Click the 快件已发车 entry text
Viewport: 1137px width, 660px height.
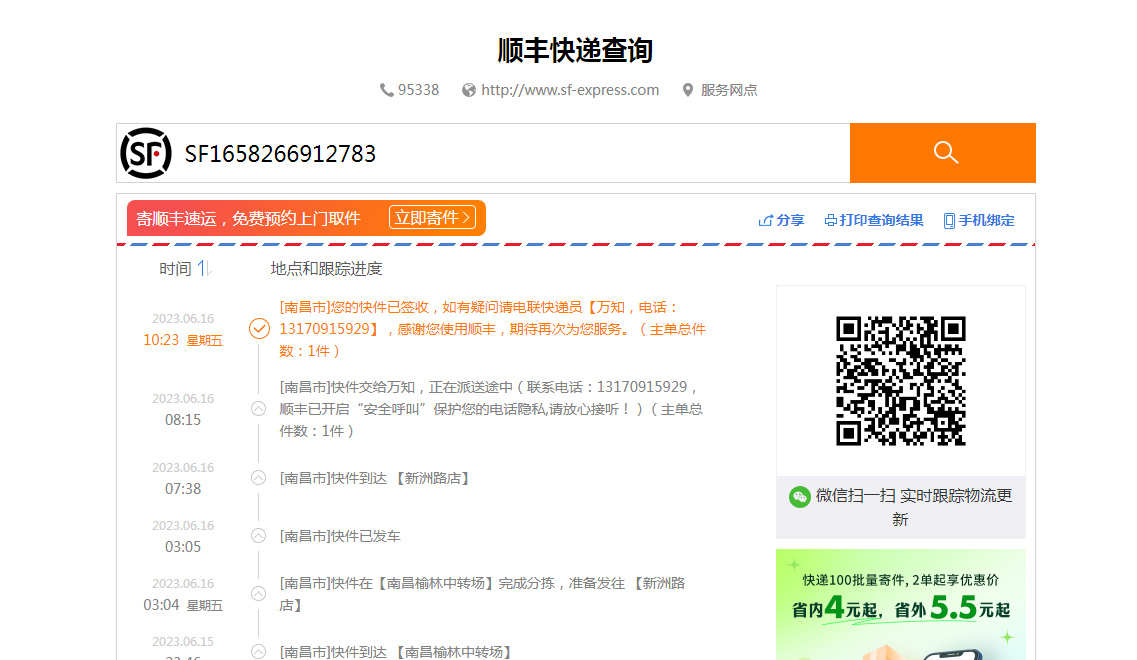[340, 536]
